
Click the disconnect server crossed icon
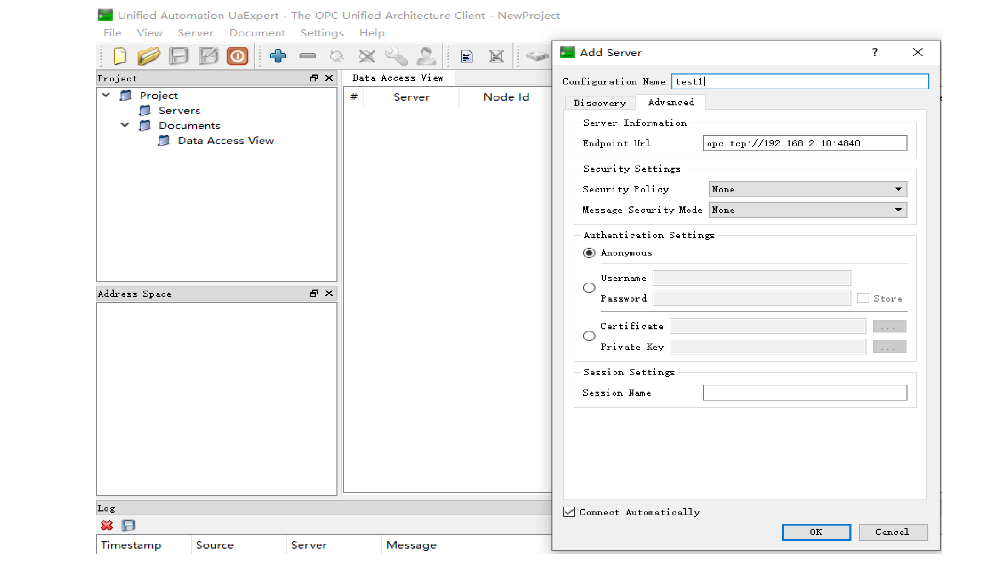tap(367, 56)
